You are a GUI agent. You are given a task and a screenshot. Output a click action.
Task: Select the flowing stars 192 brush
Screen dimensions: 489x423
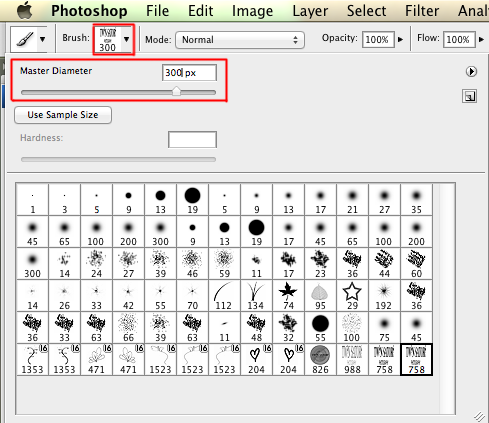click(x=384, y=295)
